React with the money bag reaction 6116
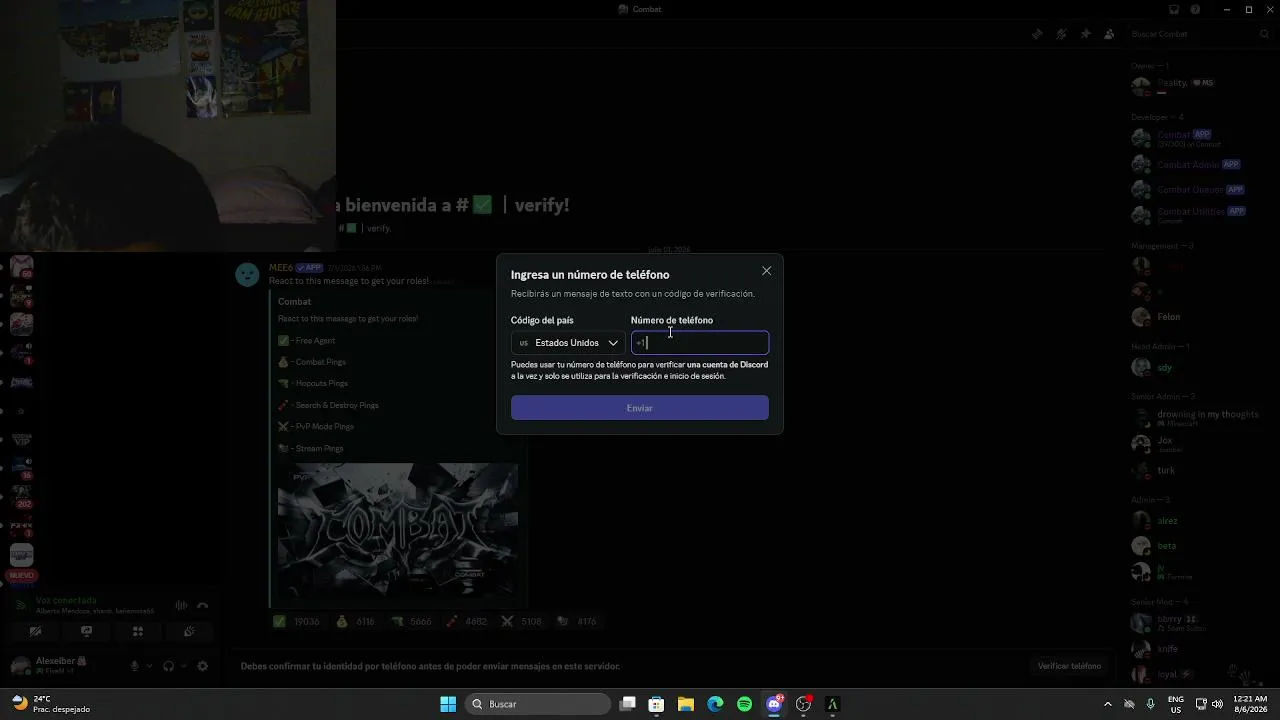 point(355,621)
